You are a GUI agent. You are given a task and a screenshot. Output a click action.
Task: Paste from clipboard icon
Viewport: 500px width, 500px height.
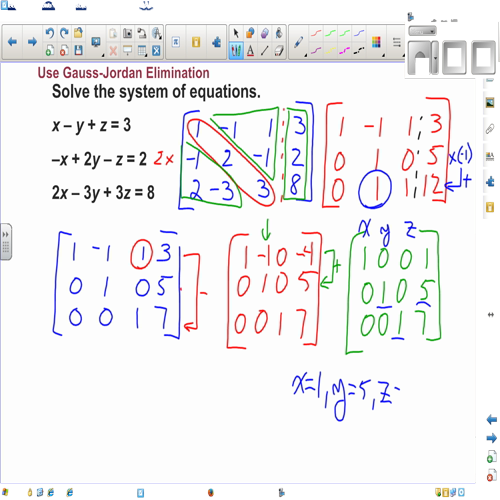click(113, 33)
